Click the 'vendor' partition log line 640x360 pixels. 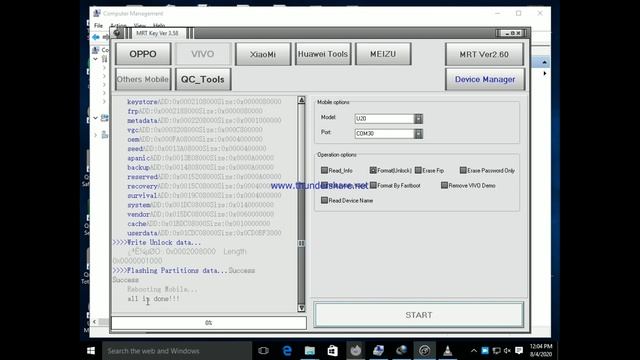[x=200, y=214]
